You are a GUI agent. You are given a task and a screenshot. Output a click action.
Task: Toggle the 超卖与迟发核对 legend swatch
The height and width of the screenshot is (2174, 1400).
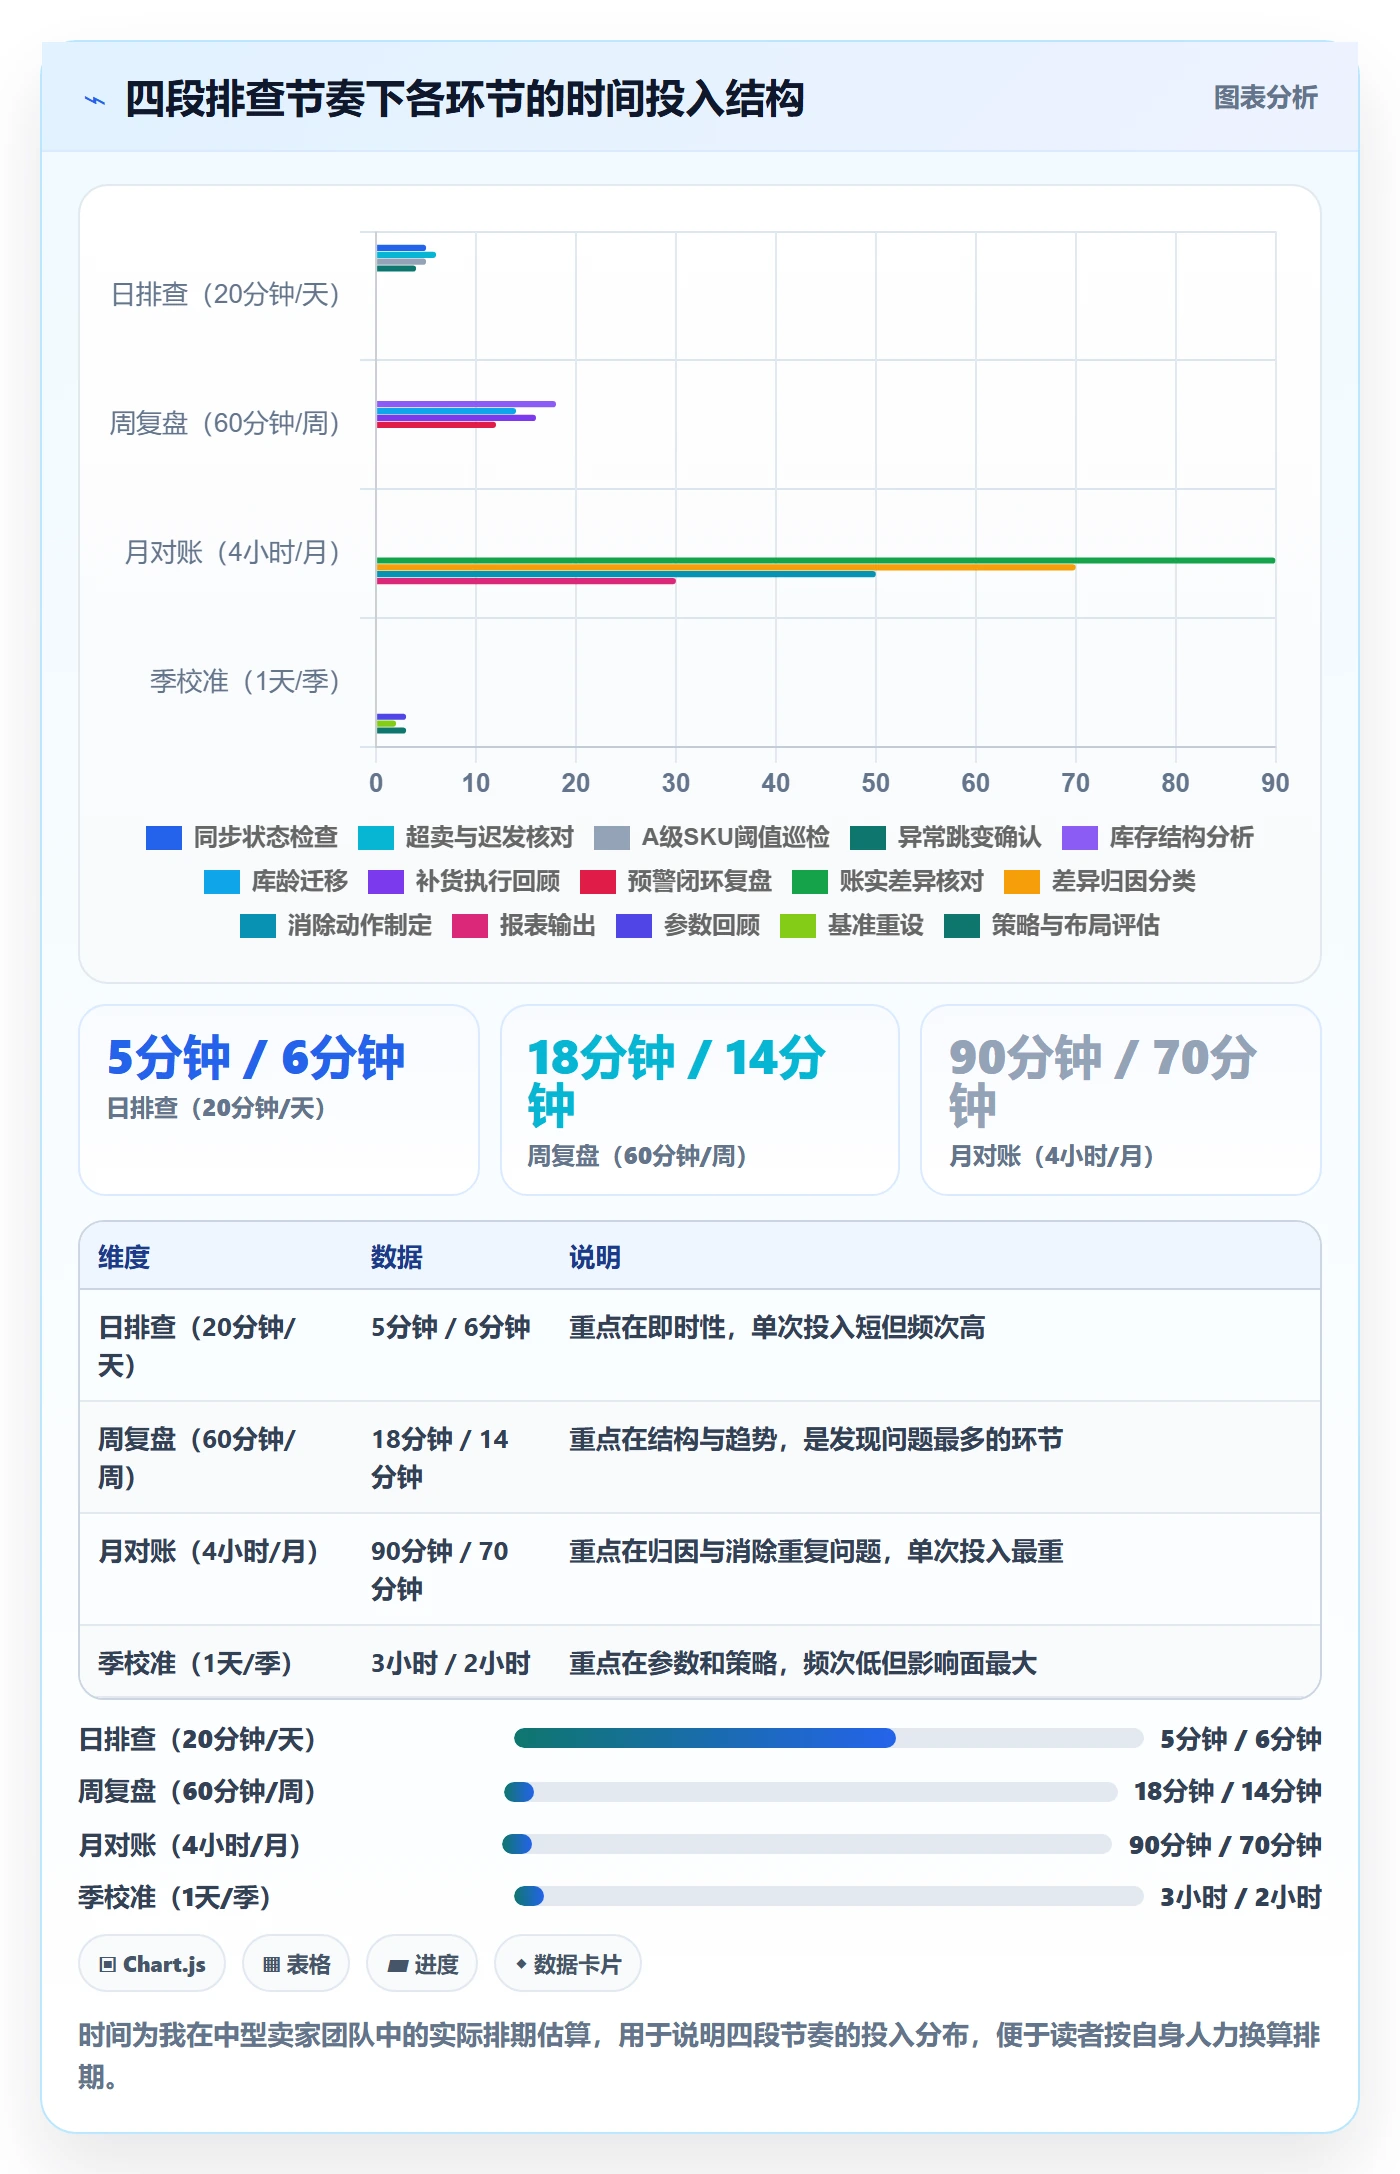point(376,837)
